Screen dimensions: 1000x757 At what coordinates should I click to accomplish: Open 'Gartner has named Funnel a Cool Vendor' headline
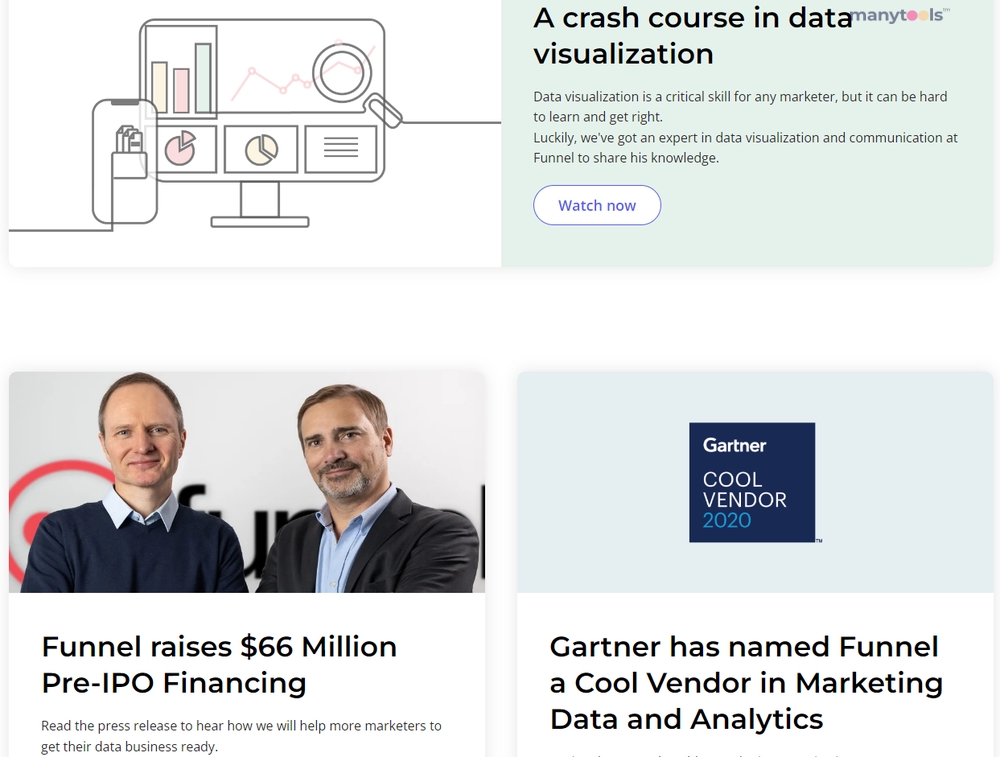(x=746, y=682)
